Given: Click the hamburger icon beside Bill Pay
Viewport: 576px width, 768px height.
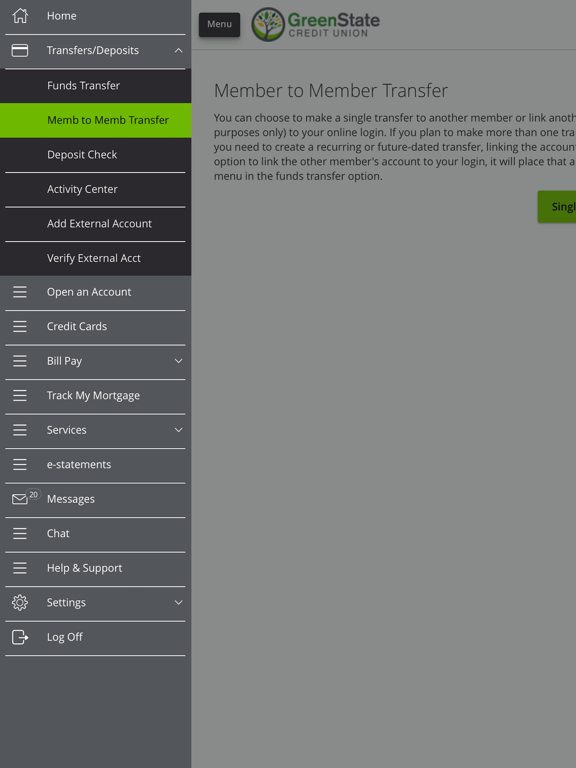Looking at the screenshot, I should click(20, 361).
